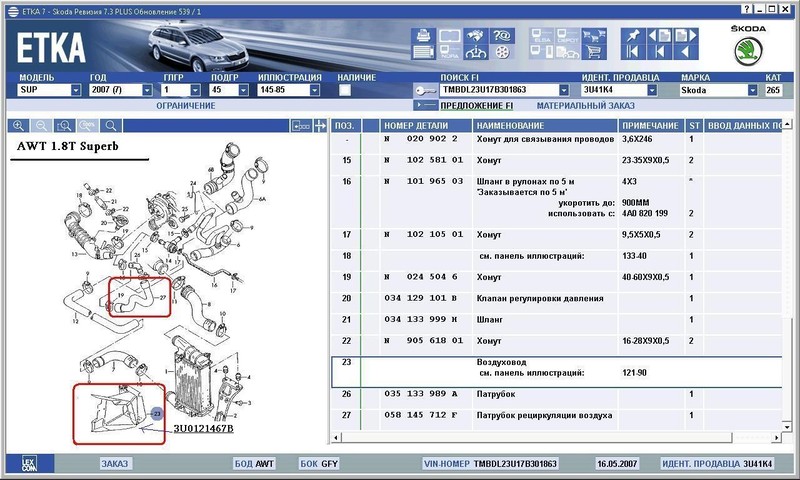
Task: Click the zoom out magnifier above illustration
Action: pos(41,126)
